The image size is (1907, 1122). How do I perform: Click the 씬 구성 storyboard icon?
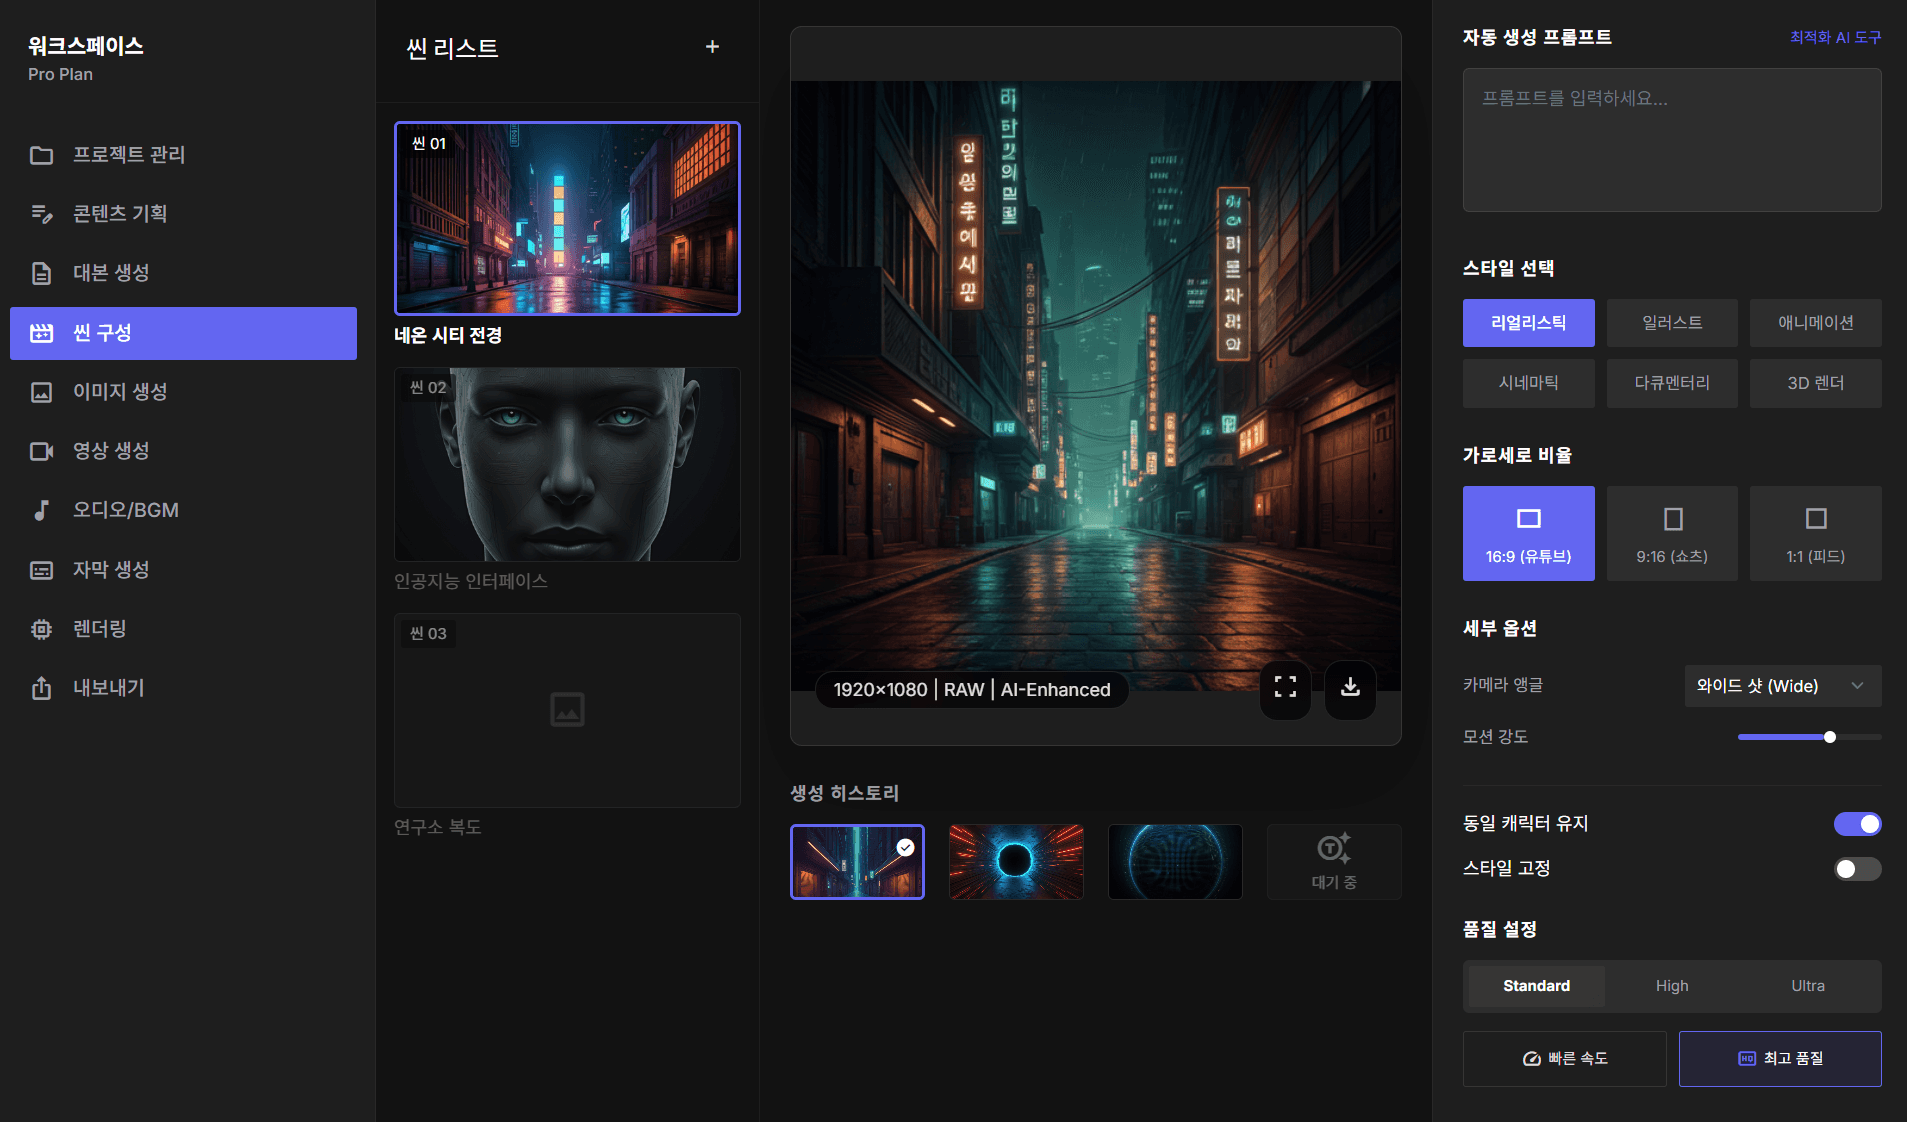click(41, 333)
